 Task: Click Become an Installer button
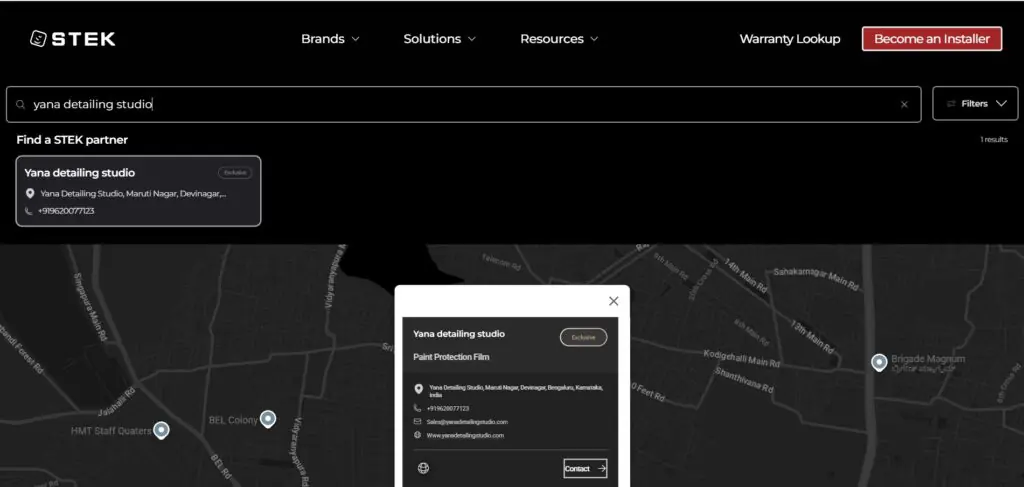point(932,39)
